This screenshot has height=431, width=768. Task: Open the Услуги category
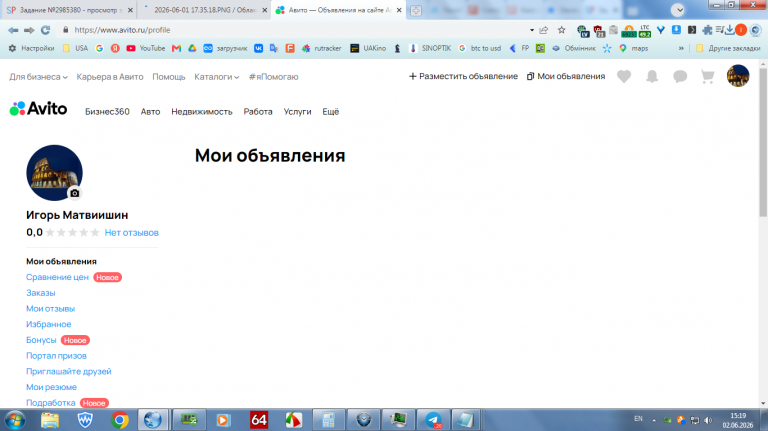point(297,112)
